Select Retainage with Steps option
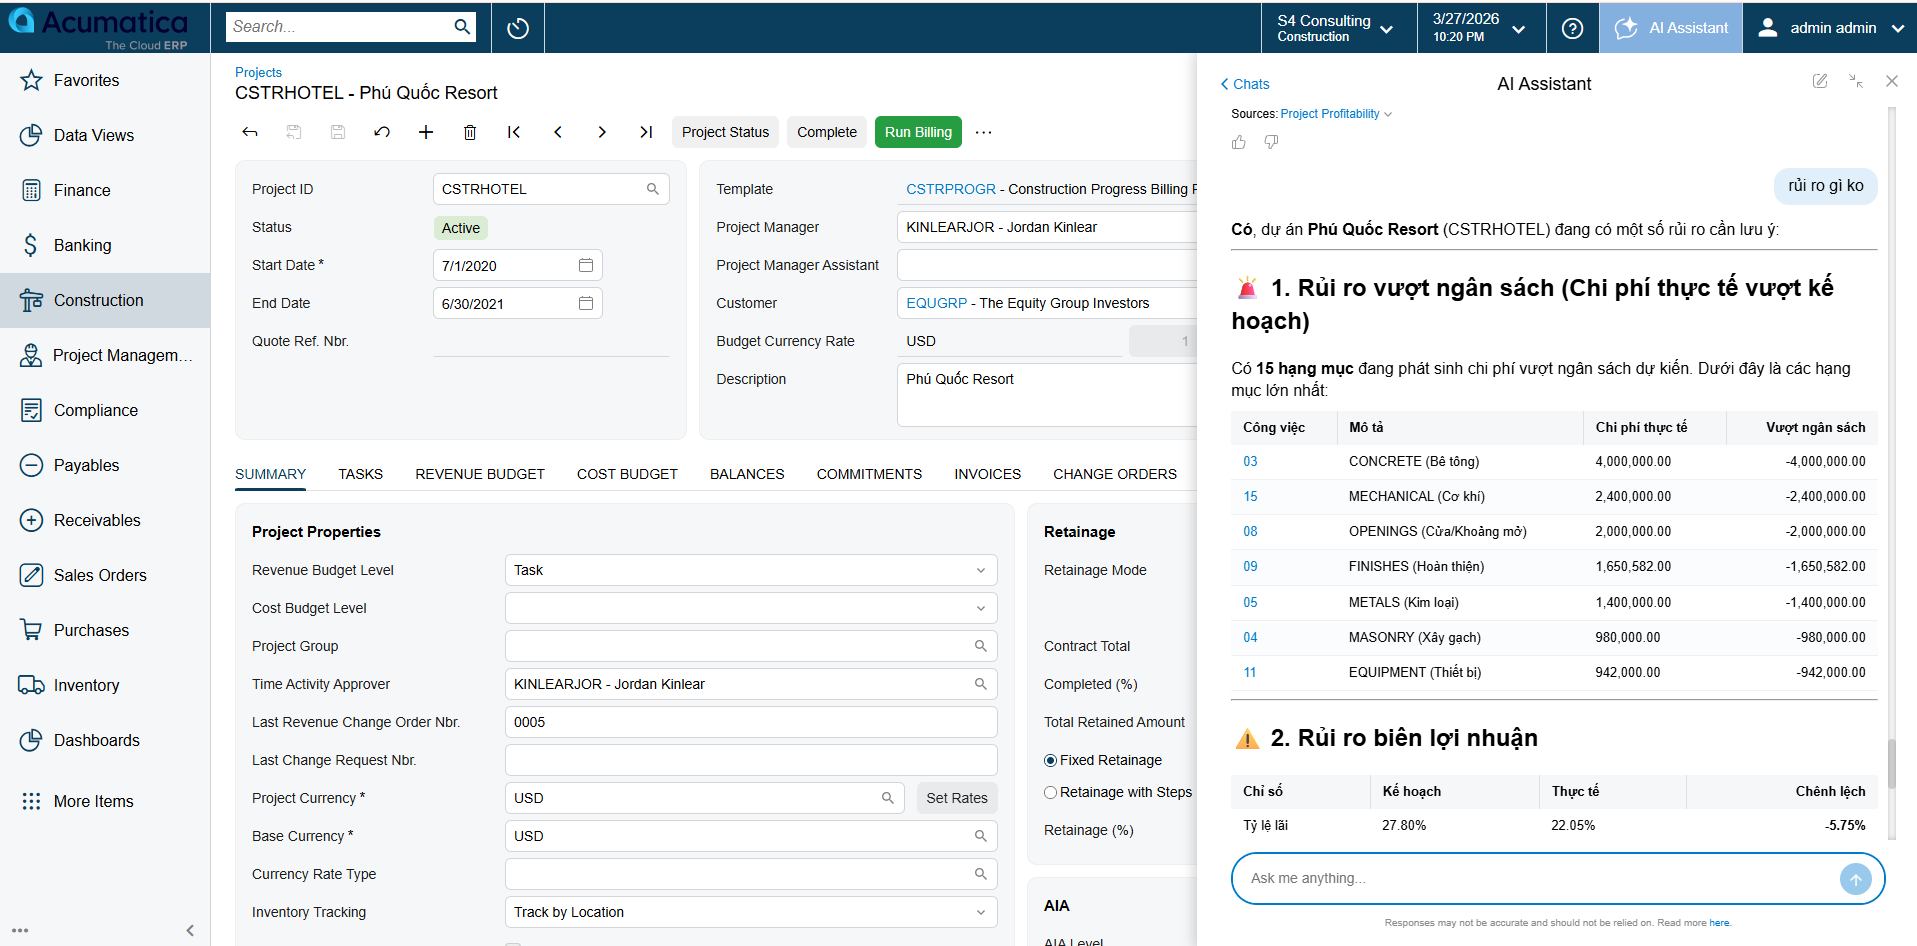This screenshot has width=1917, height=946. coord(1050,792)
